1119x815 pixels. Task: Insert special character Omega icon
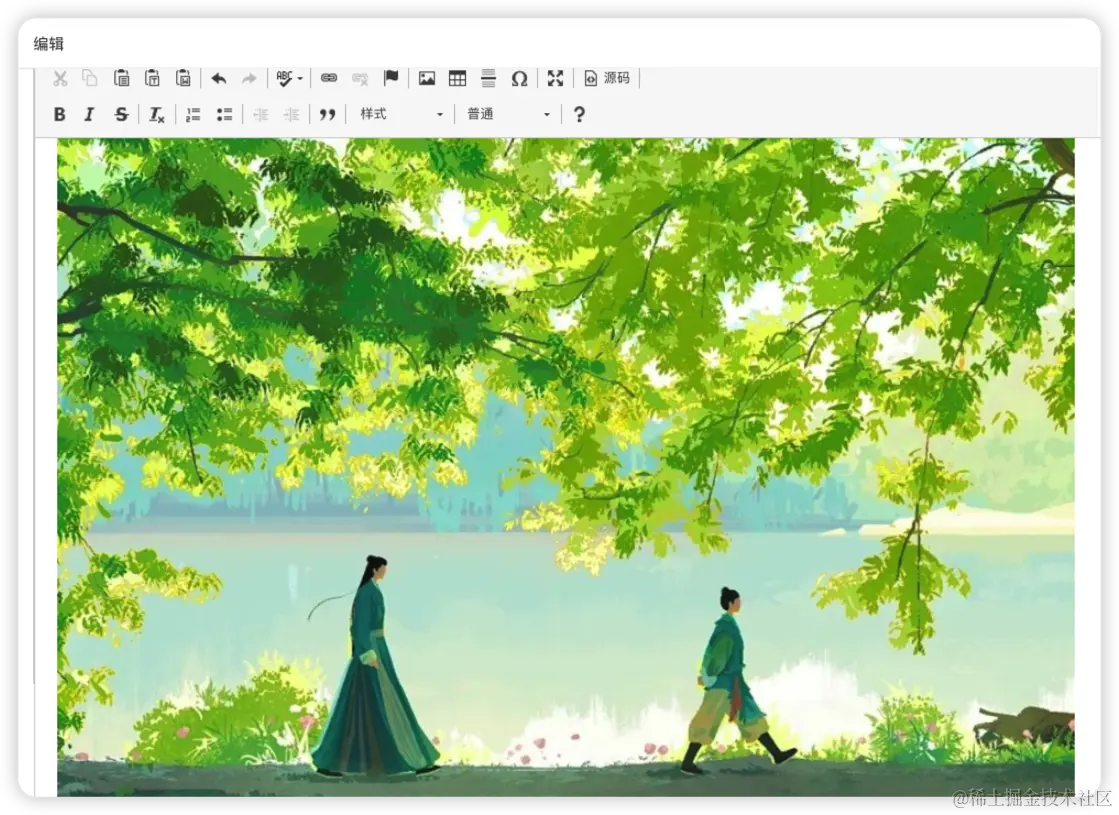[x=520, y=78]
